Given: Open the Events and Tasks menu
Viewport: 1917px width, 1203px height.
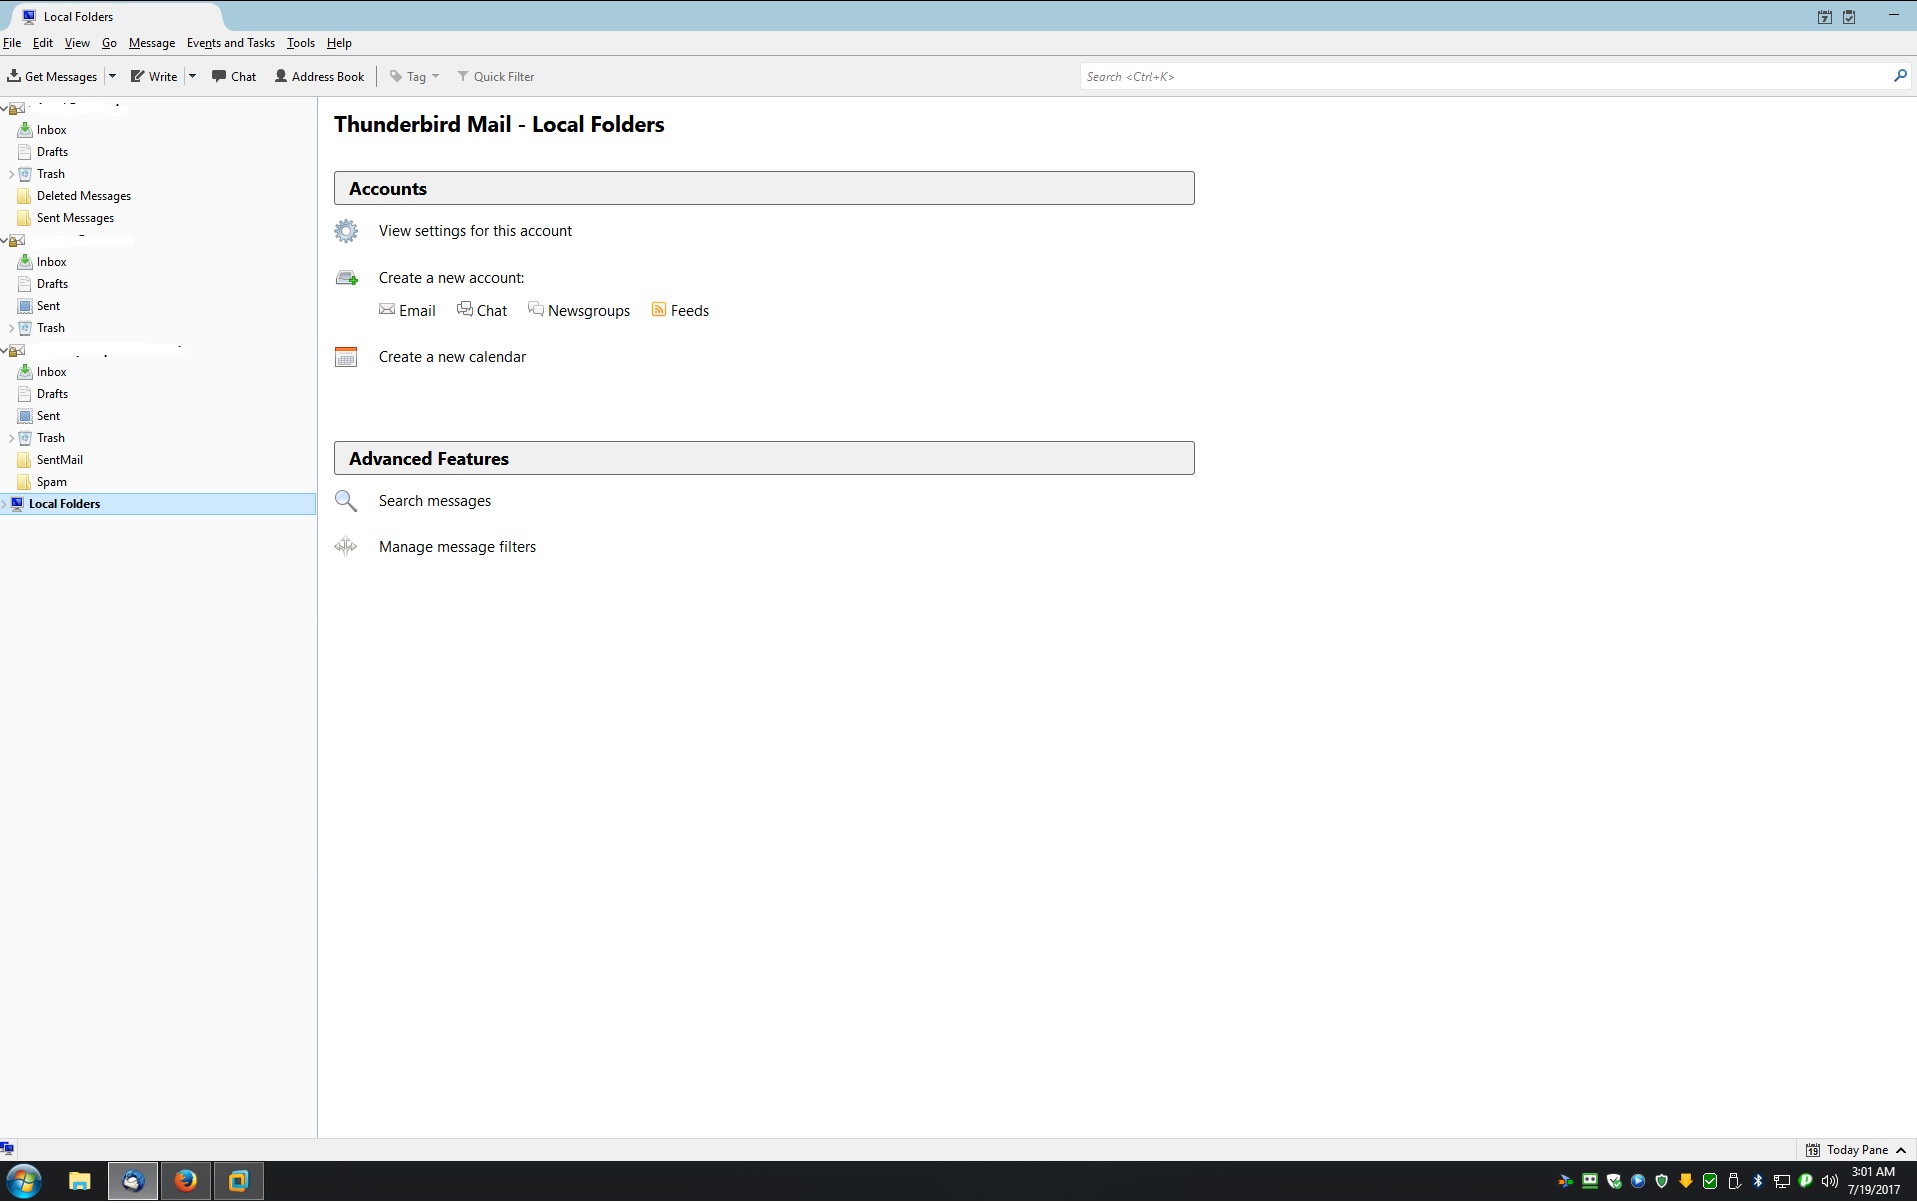Looking at the screenshot, I should point(231,43).
